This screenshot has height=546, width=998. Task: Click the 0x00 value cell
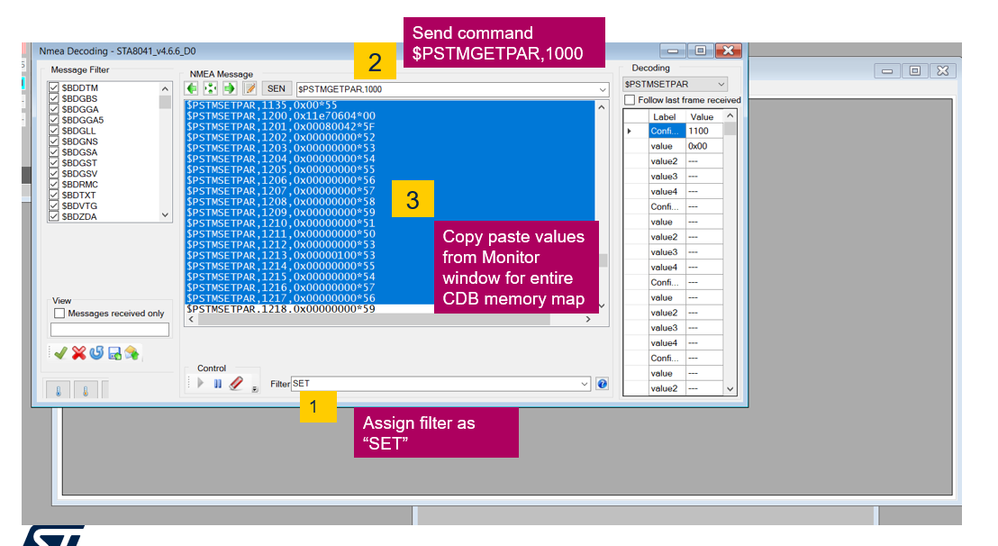[704, 146]
